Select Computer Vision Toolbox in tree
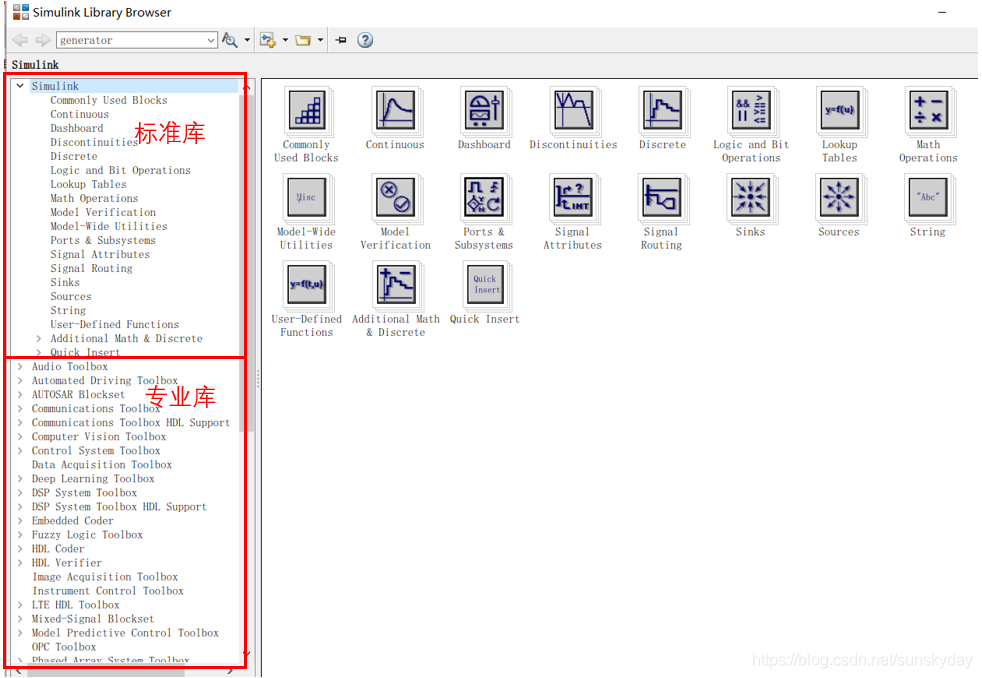Screen dimensions: 982x678 [99, 437]
